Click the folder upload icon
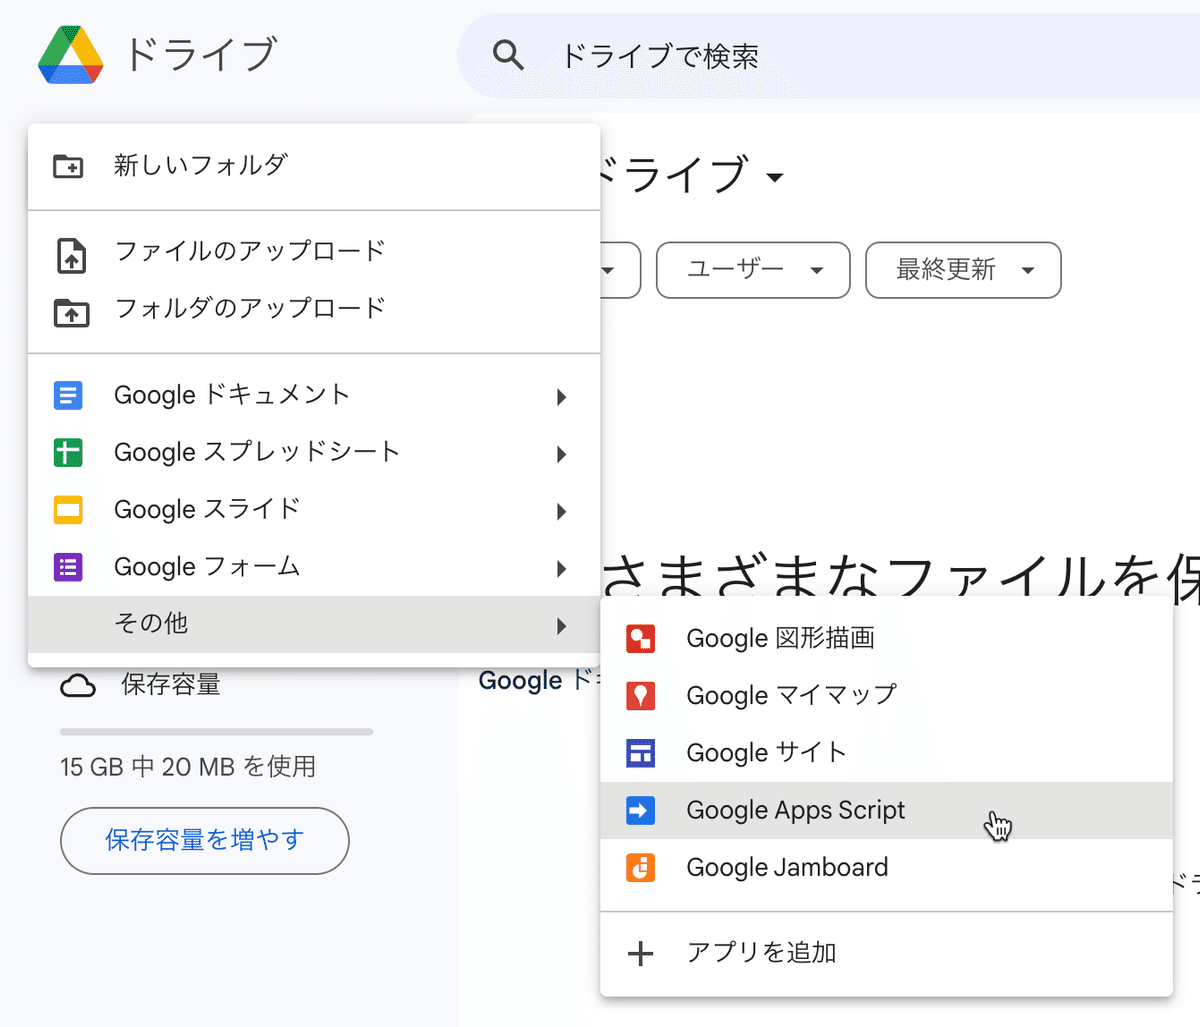1200x1027 pixels. tap(71, 313)
